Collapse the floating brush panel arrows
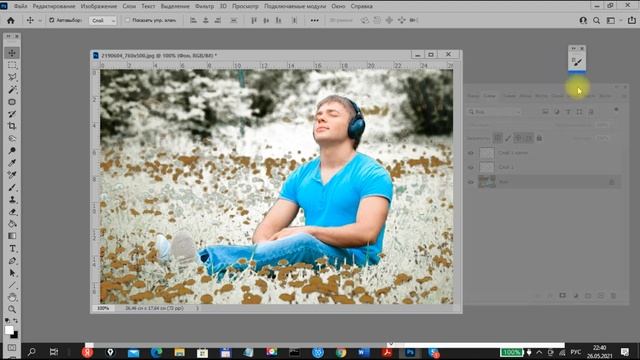Viewport: 640px width, 360px height. [573, 48]
